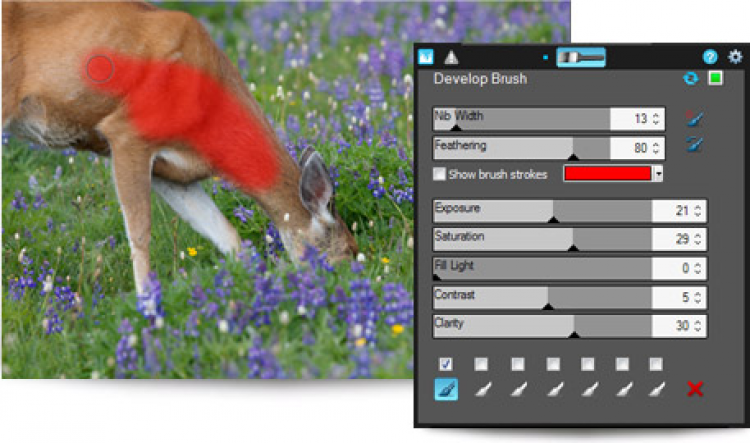Viewport: 750px width, 443px height.
Task: Select the active first brush icon
Action: [x=446, y=389]
